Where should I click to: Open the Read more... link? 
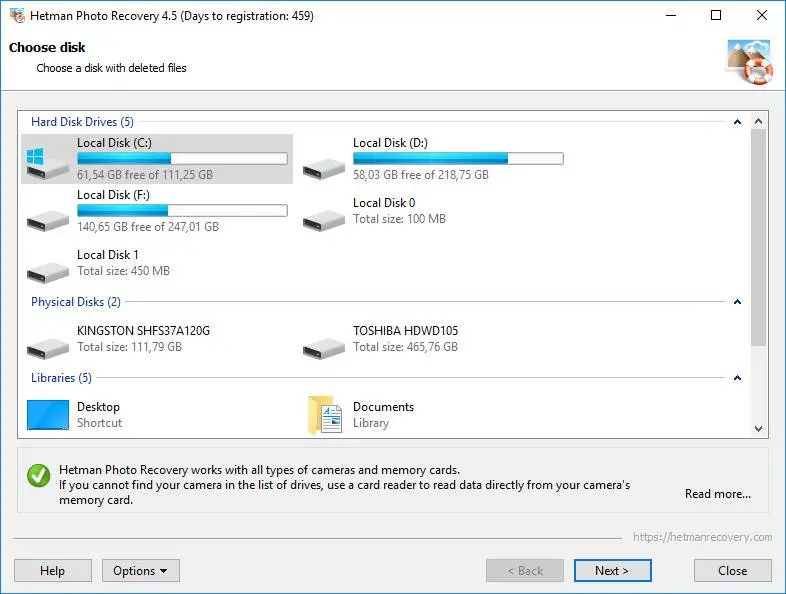point(718,494)
